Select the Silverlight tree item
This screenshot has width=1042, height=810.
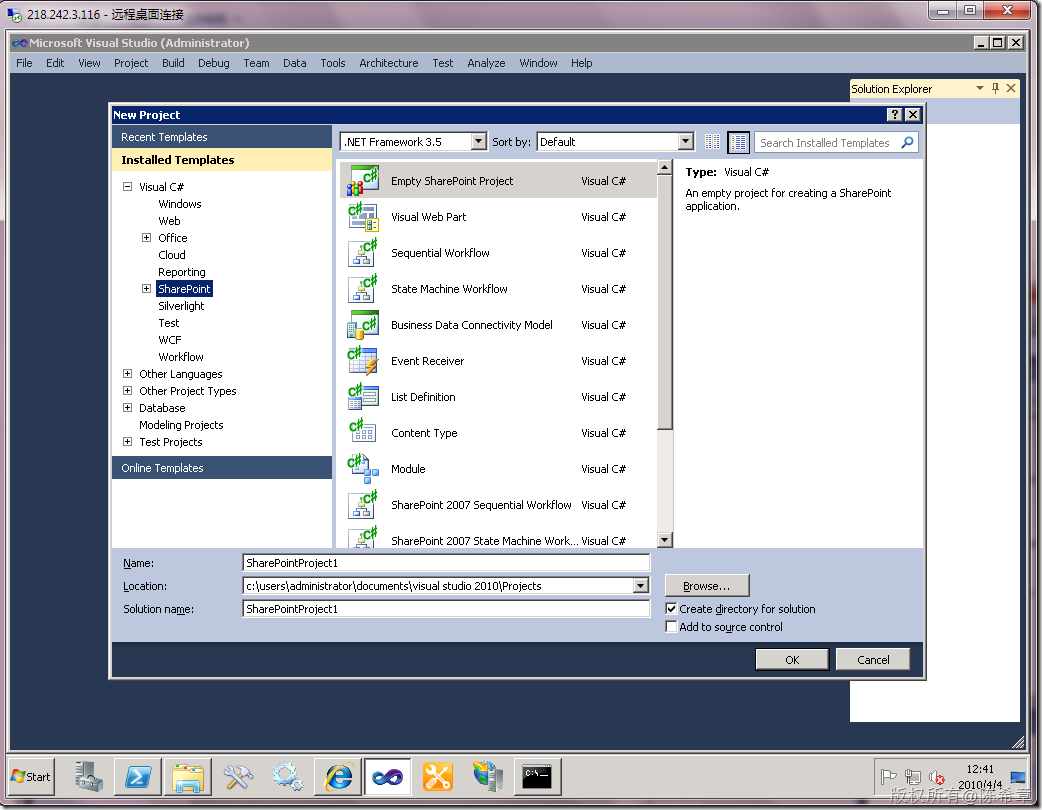point(181,306)
